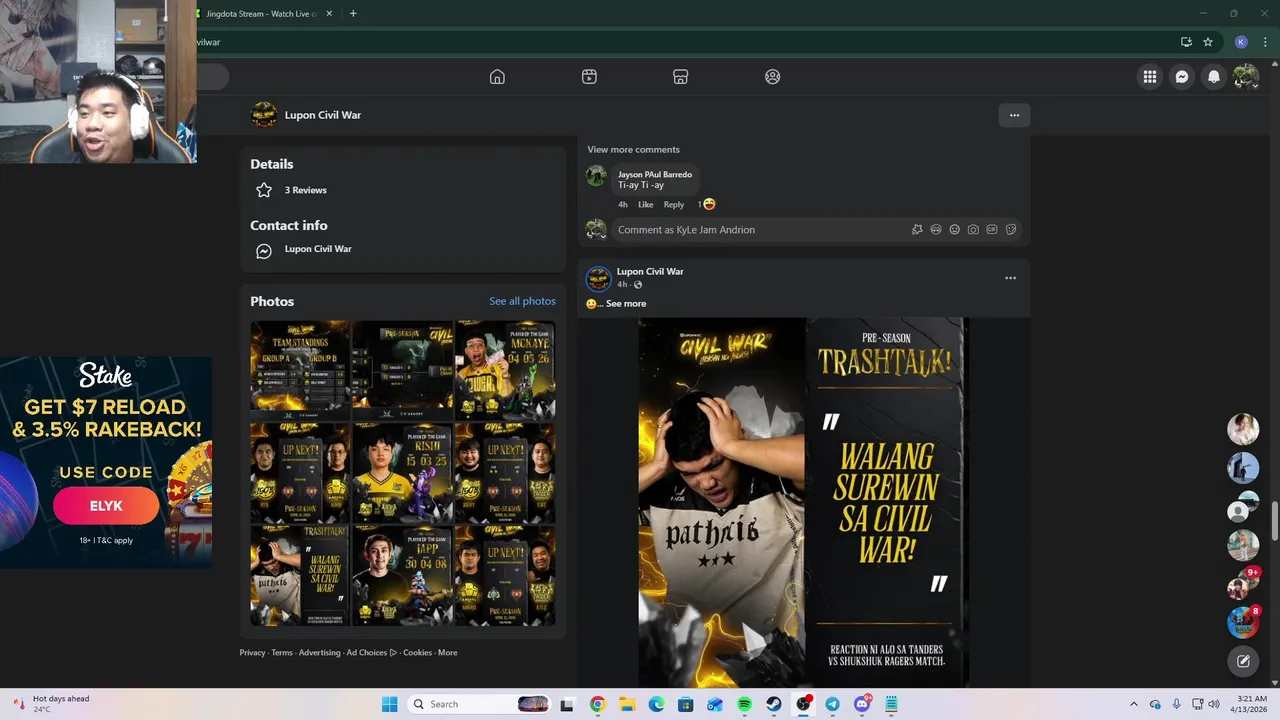
Task: Click install/cast icon in address bar
Action: pos(1186,42)
